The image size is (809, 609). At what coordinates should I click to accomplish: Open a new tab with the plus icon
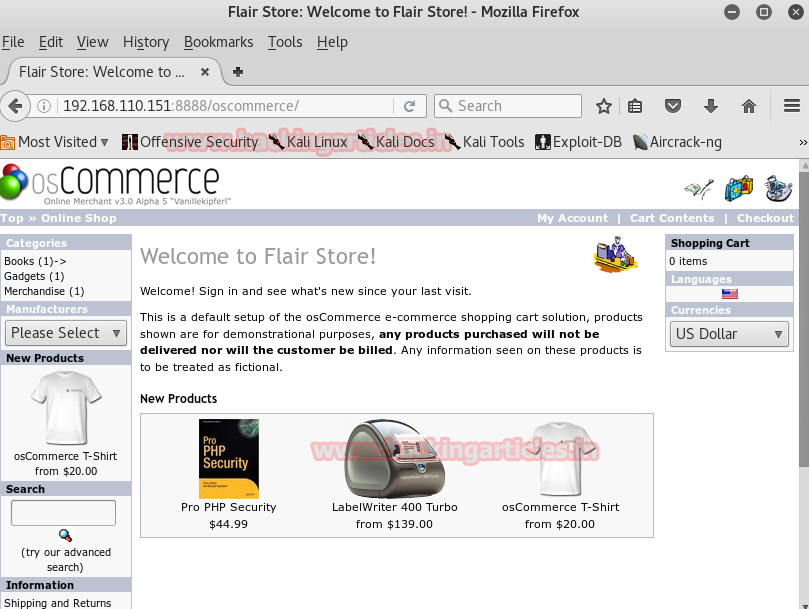[238, 72]
